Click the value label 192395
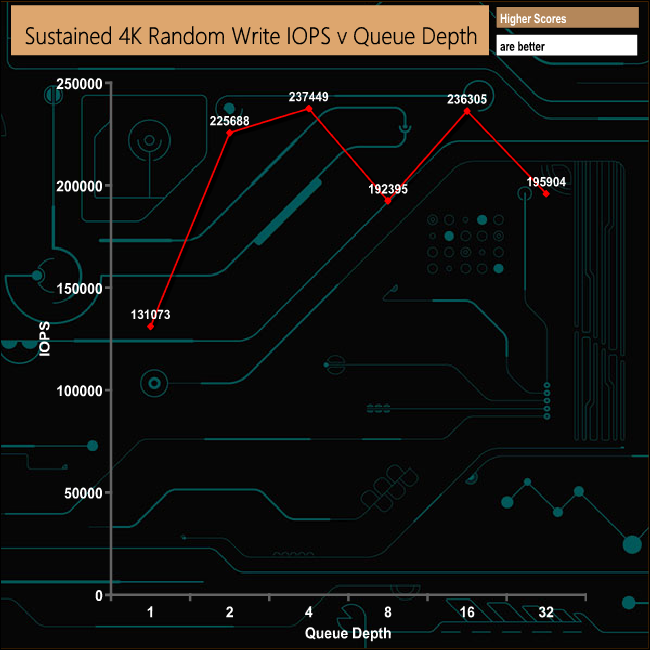 [388, 189]
